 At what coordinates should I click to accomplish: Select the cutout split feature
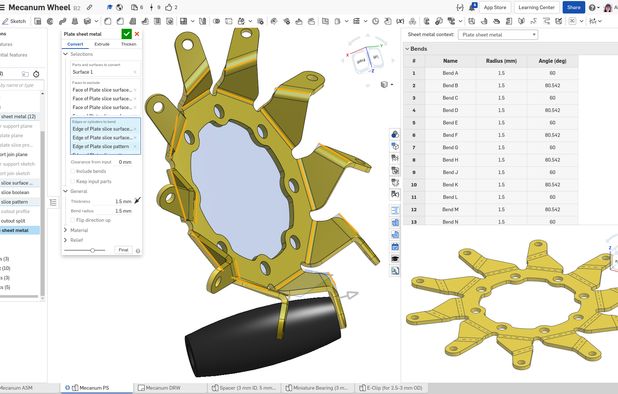pyautogui.click(x=13, y=221)
